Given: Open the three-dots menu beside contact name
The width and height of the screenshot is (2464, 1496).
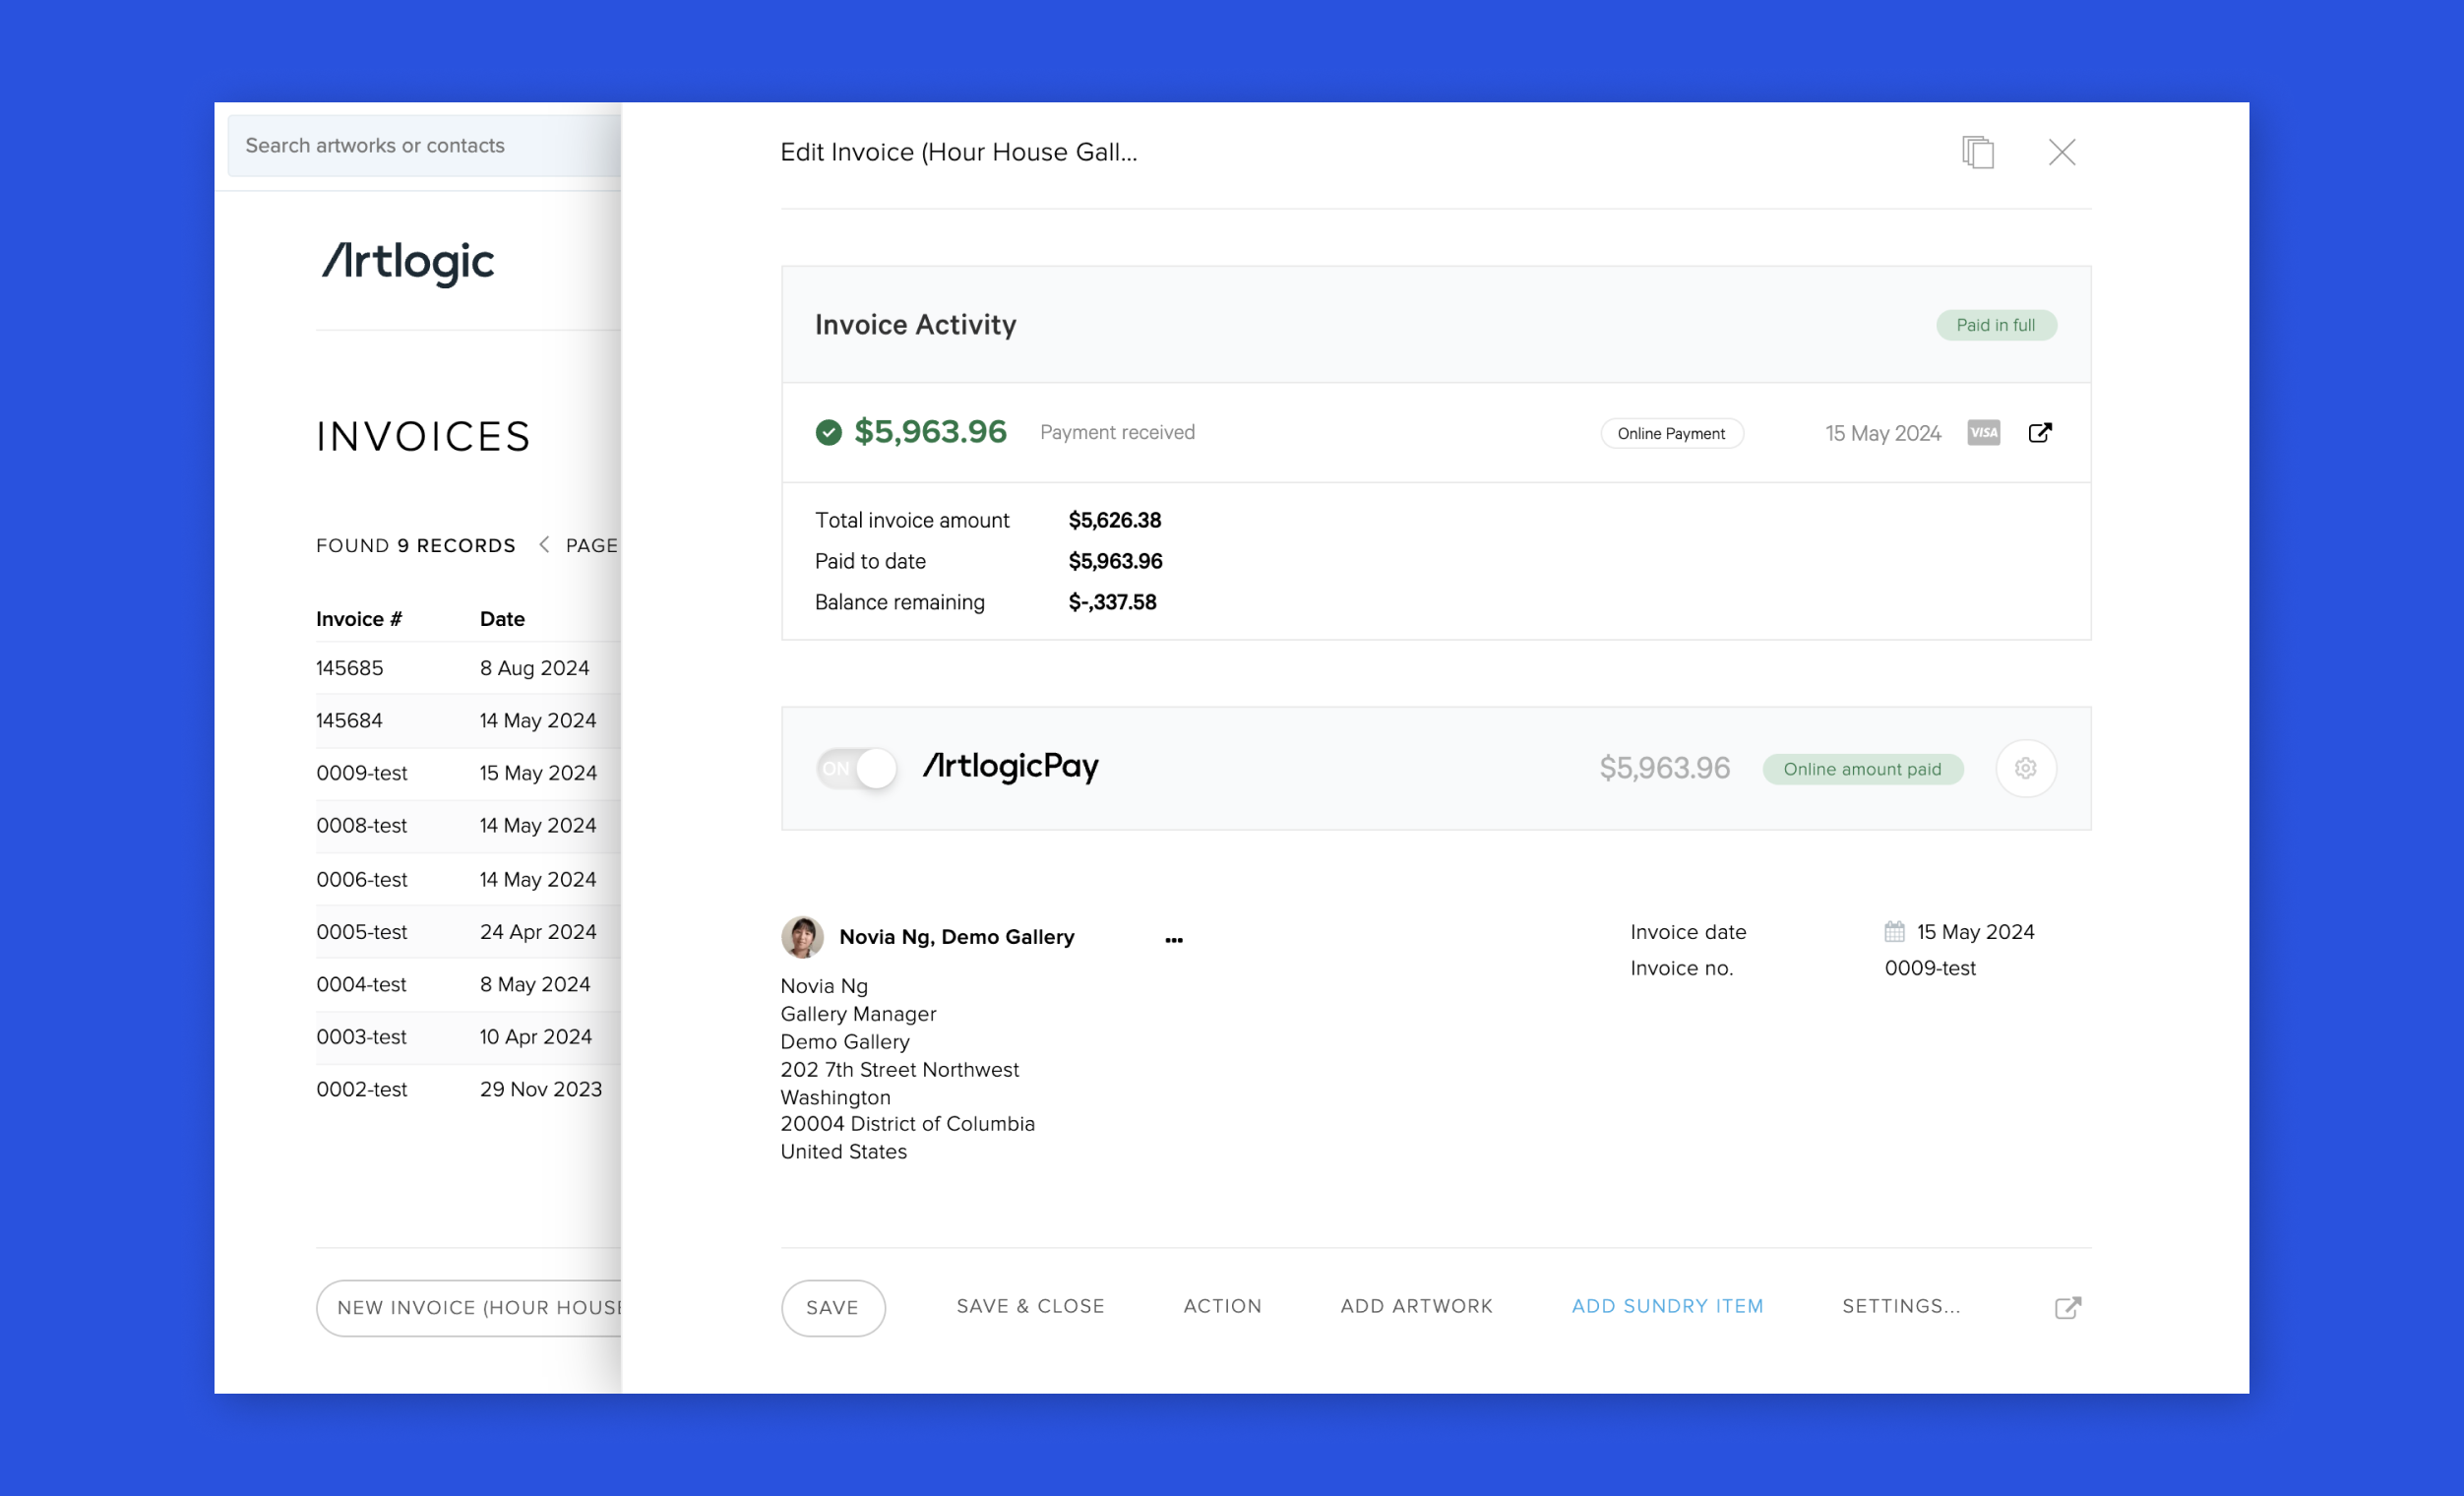Looking at the screenshot, I should (1174, 940).
